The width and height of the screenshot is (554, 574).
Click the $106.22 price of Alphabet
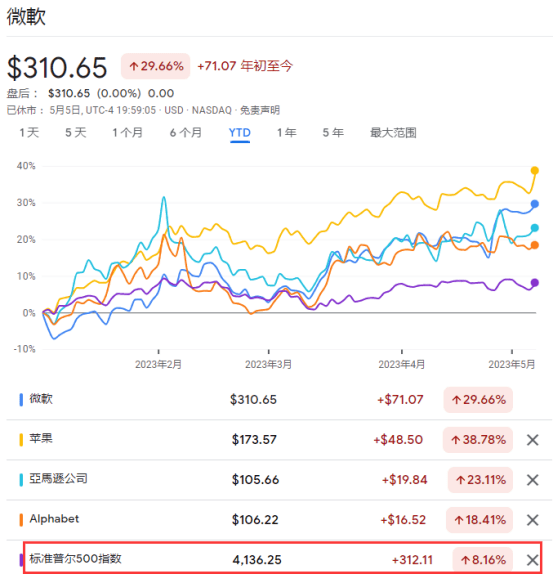tap(255, 520)
